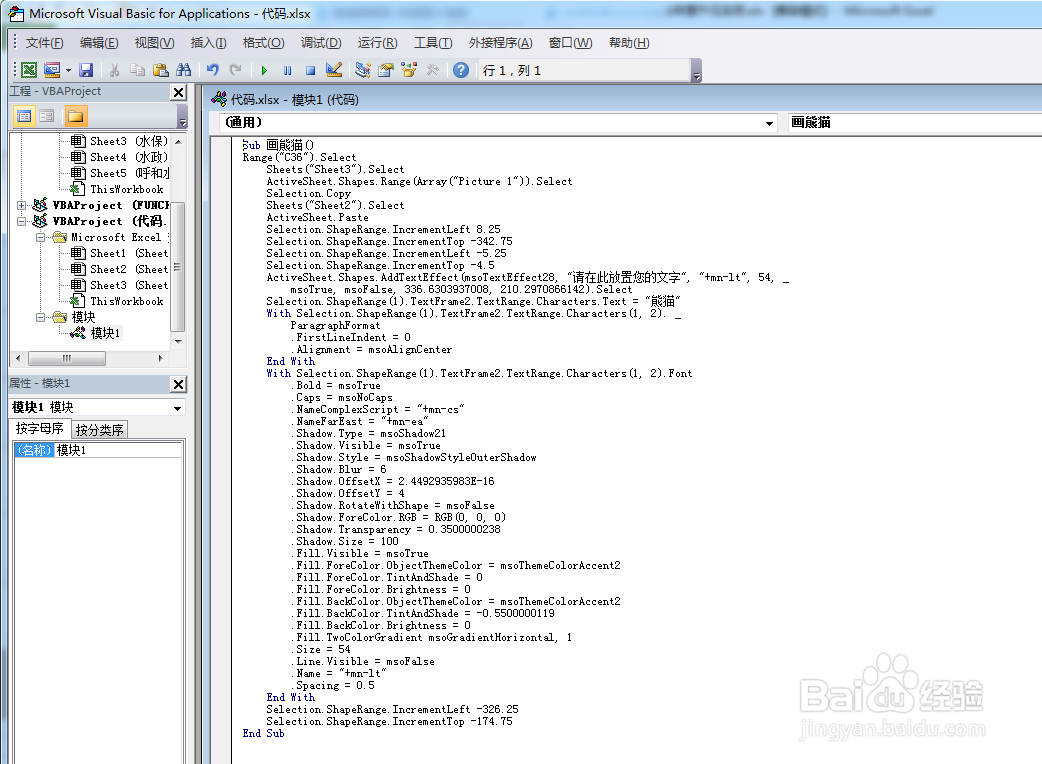The image size is (1042, 764).
Task: Open the 文件(F) menu
Action: (x=45, y=43)
